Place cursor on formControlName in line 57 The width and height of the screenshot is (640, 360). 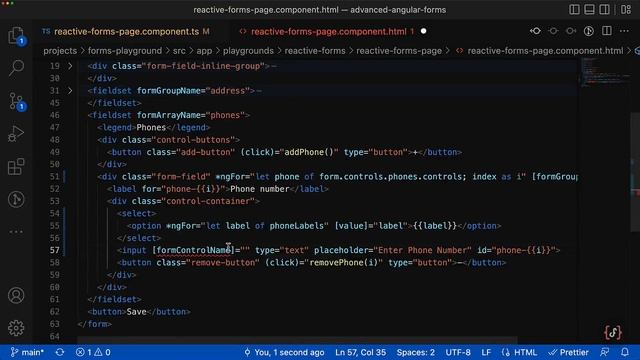(194, 250)
